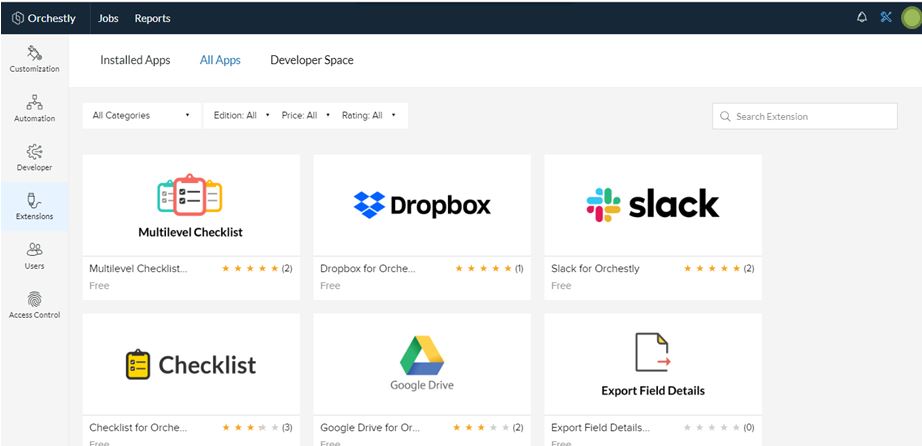The width and height of the screenshot is (922, 446).
Task: Open Access Control in the sidebar
Action: click(34, 305)
